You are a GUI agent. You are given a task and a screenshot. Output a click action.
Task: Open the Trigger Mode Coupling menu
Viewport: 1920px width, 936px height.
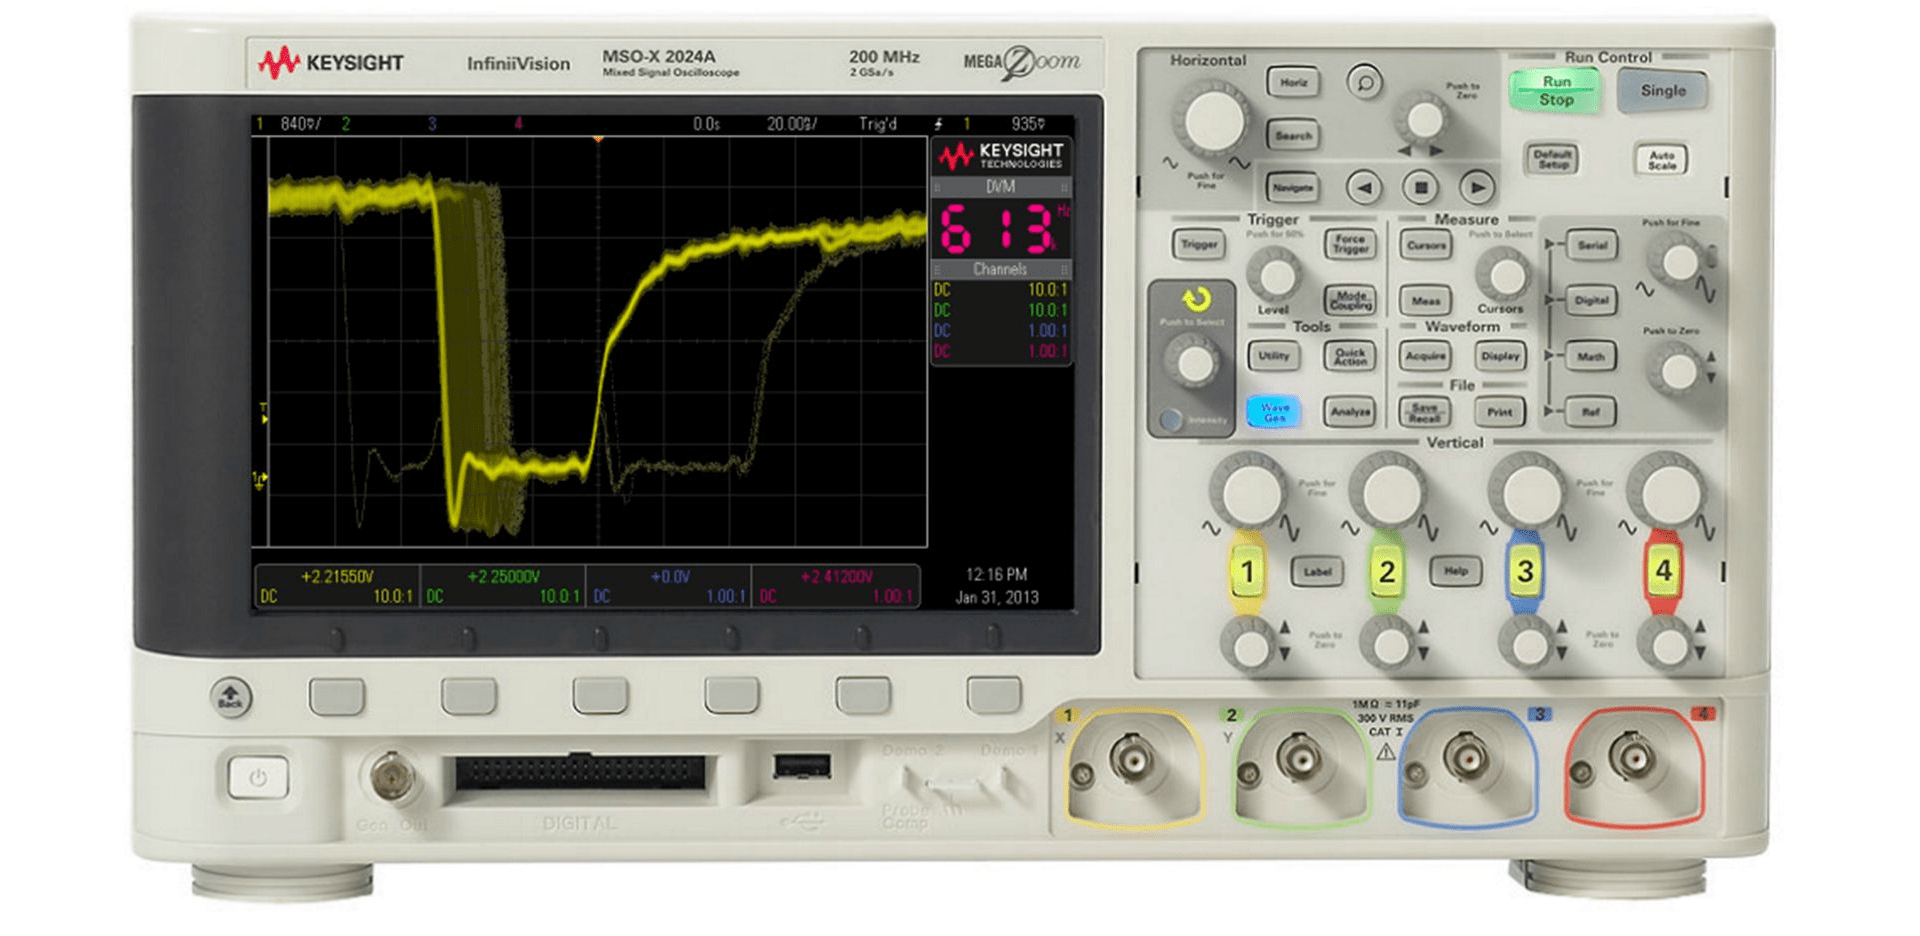(1349, 301)
